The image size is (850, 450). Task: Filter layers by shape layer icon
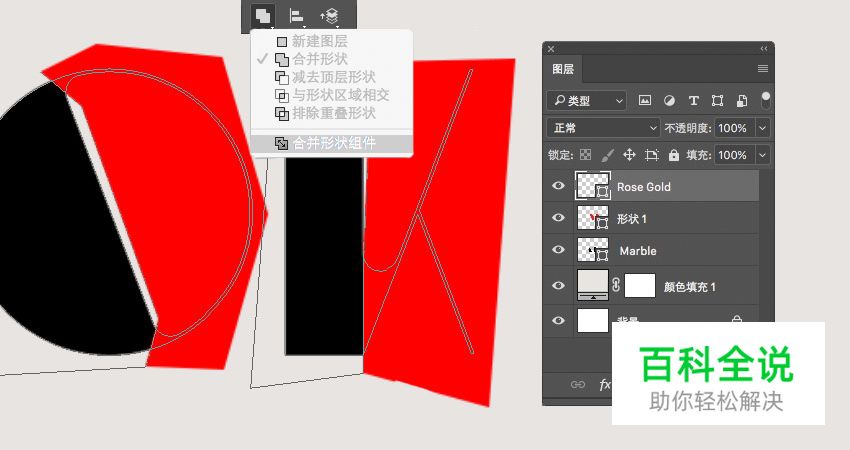717,100
